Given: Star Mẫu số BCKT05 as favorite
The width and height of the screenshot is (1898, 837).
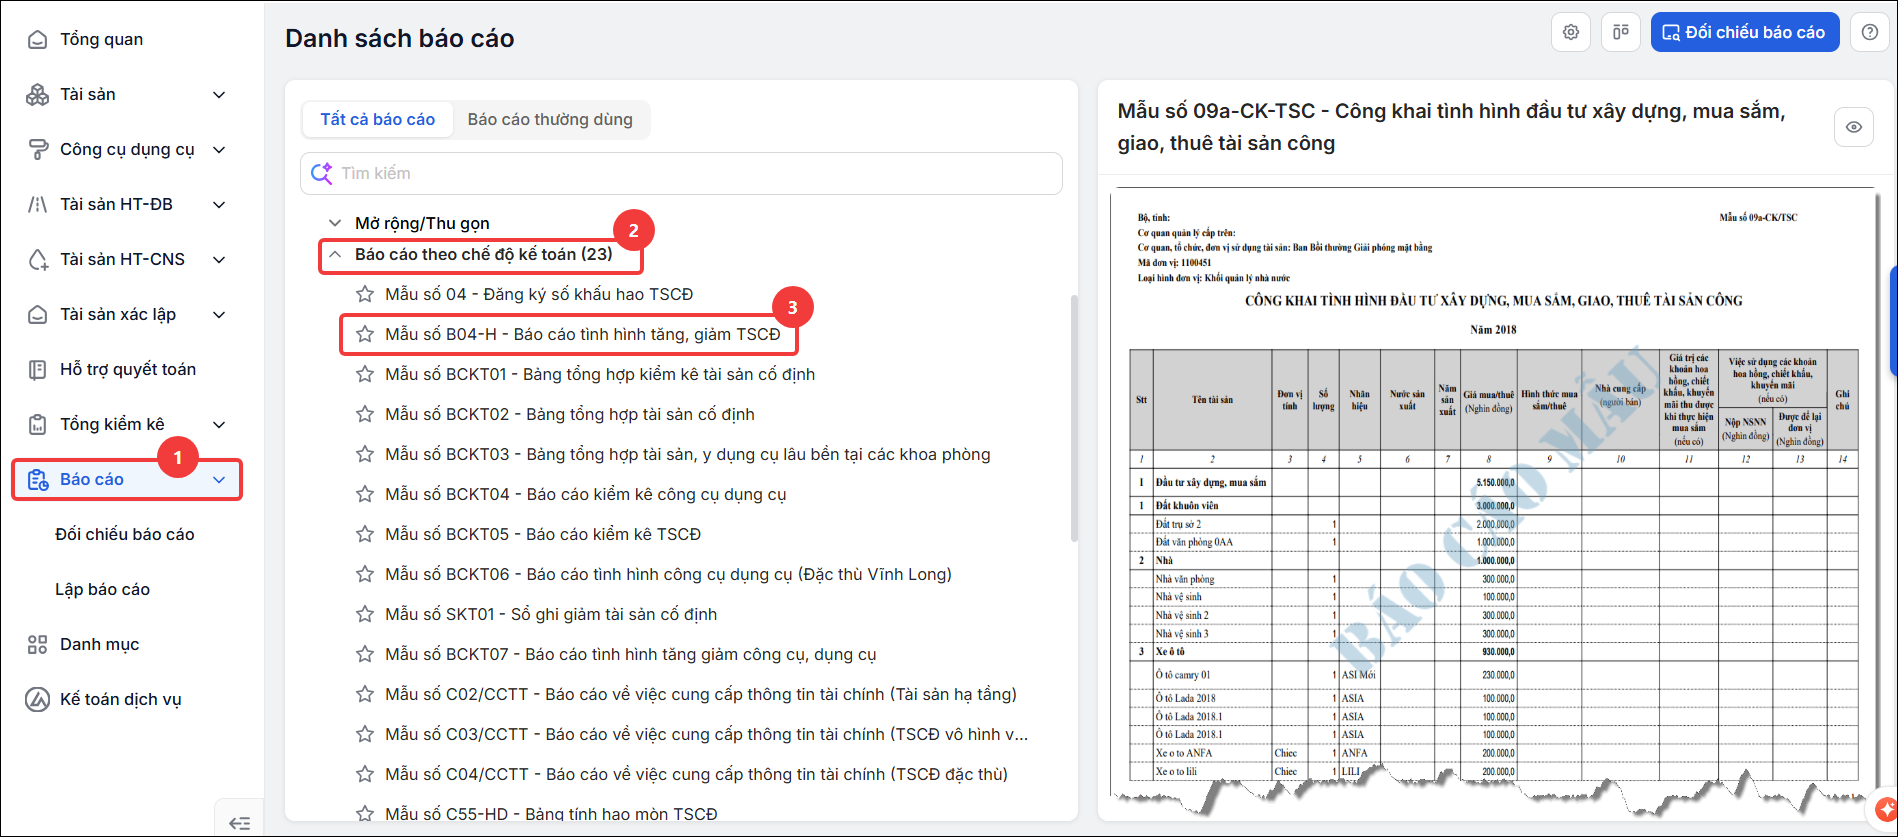Looking at the screenshot, I should [x=365, y=534].
